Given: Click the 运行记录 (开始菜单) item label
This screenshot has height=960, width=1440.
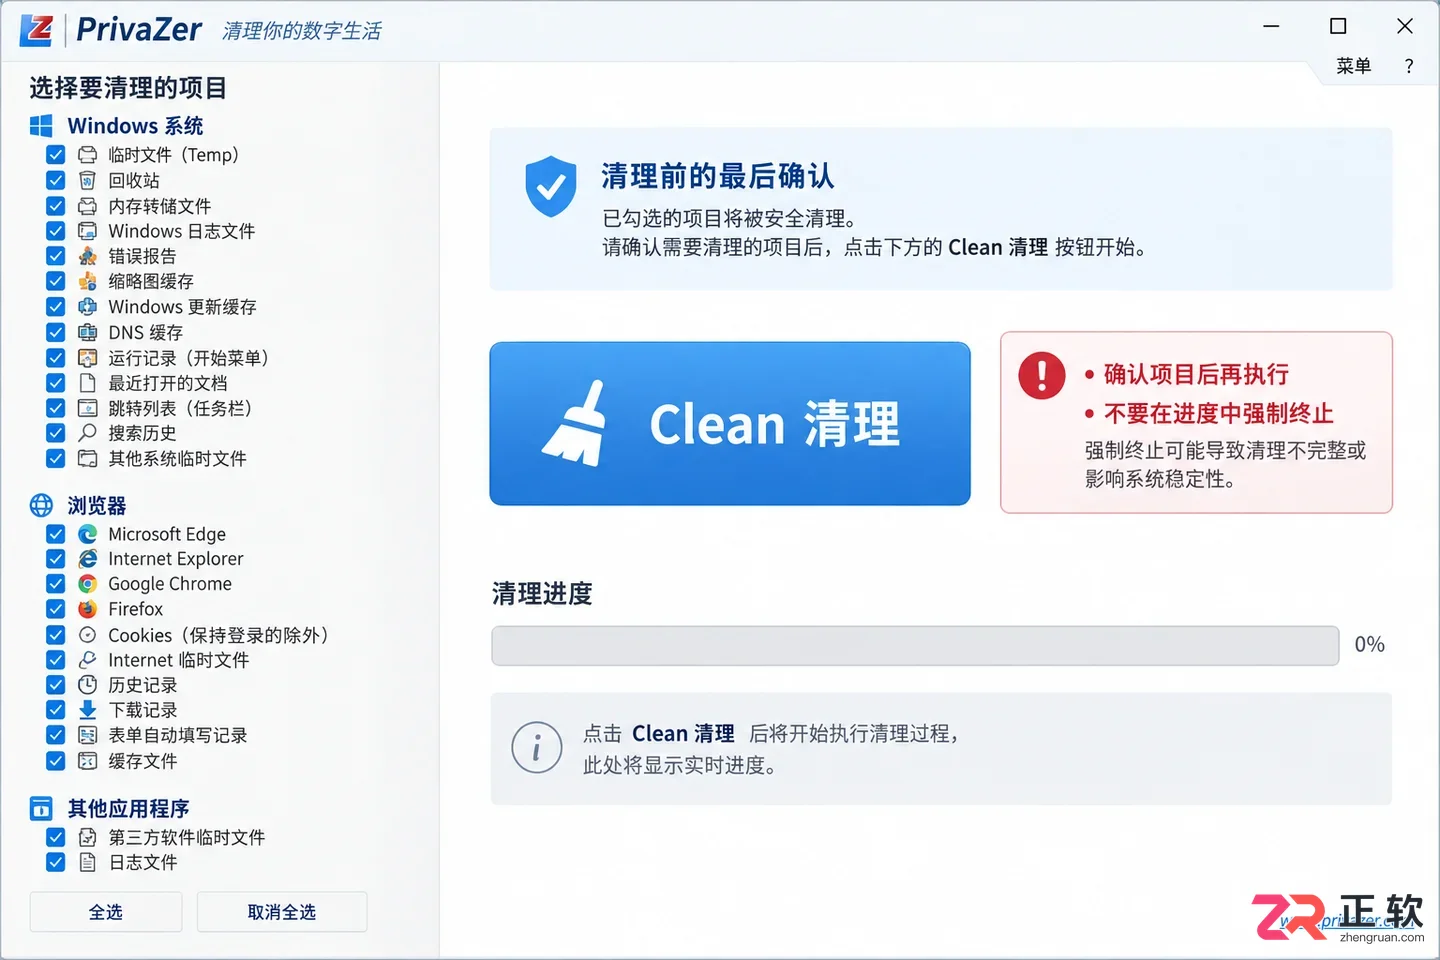Looking at the screenshot, I should pyautogui.click(x=188, y=358).
